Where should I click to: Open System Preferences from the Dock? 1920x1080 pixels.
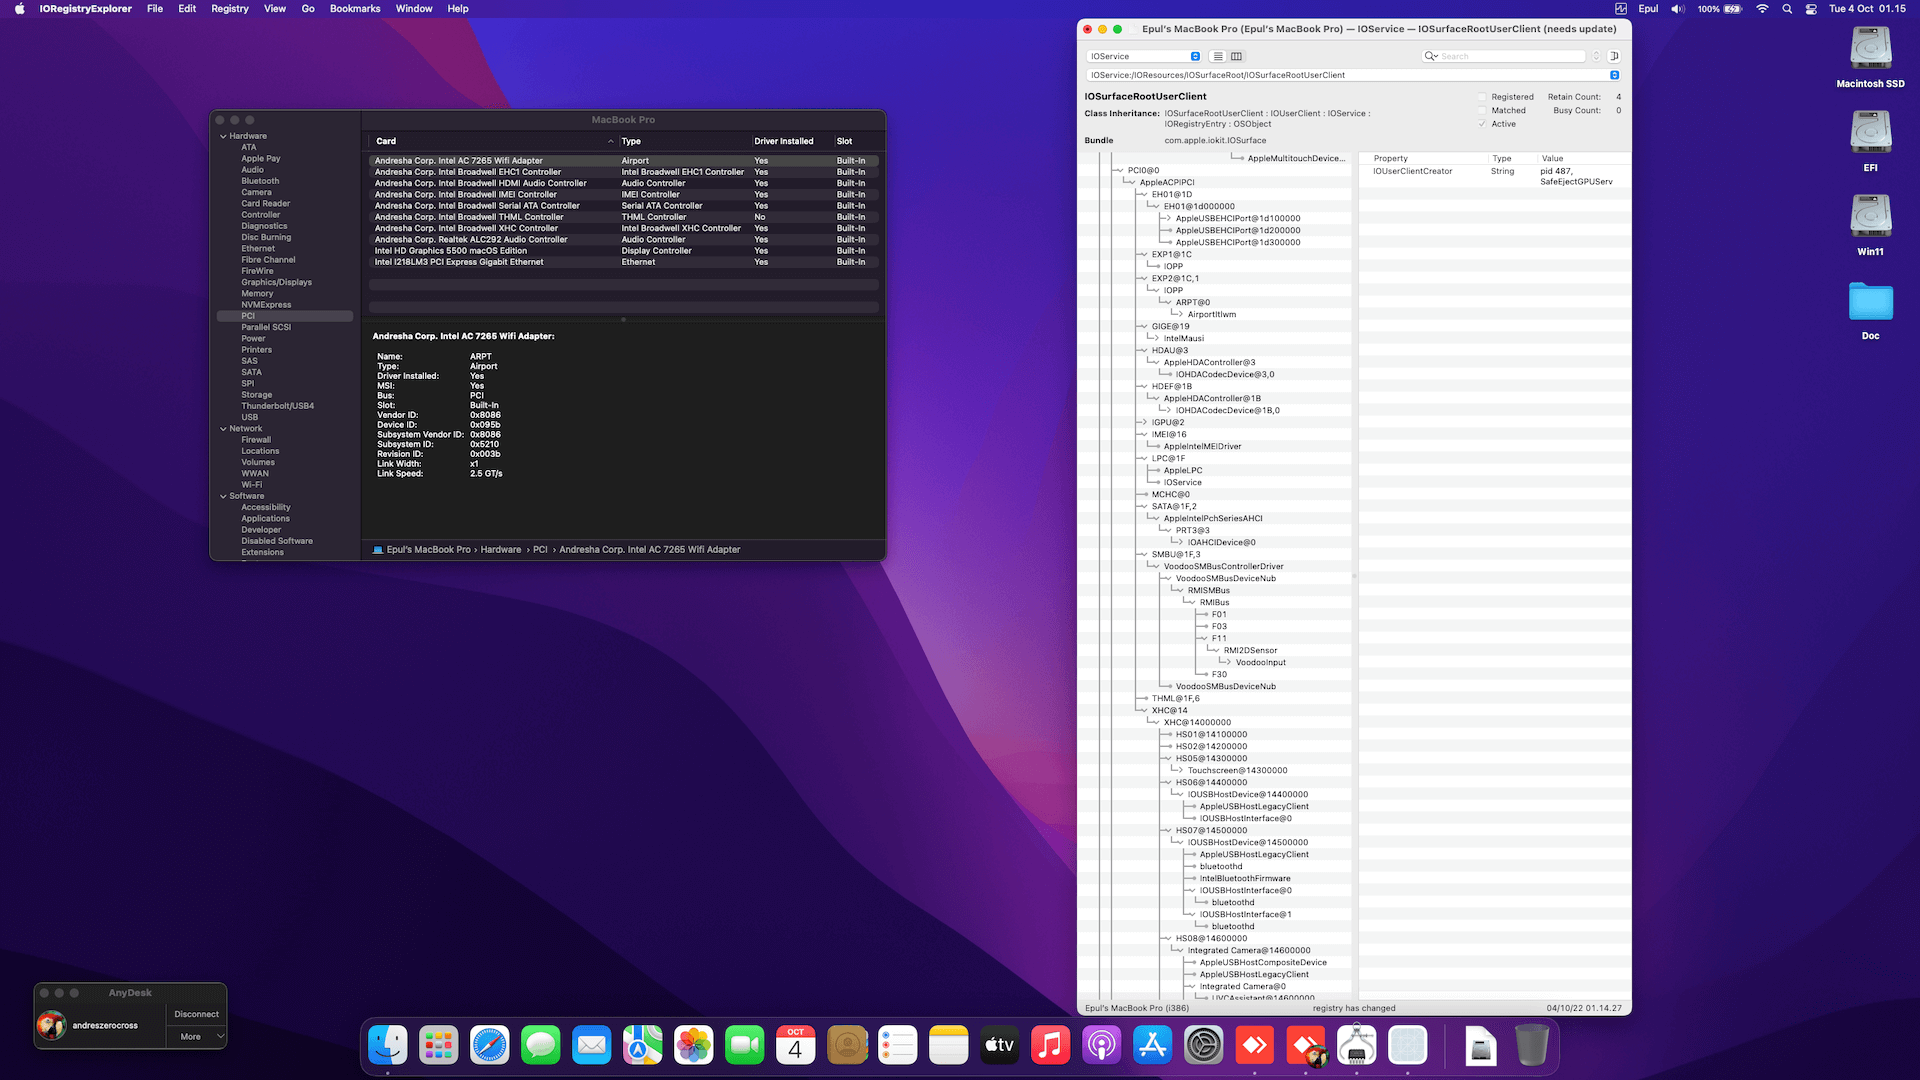pyautogui.click(x=1204, y=1046)
